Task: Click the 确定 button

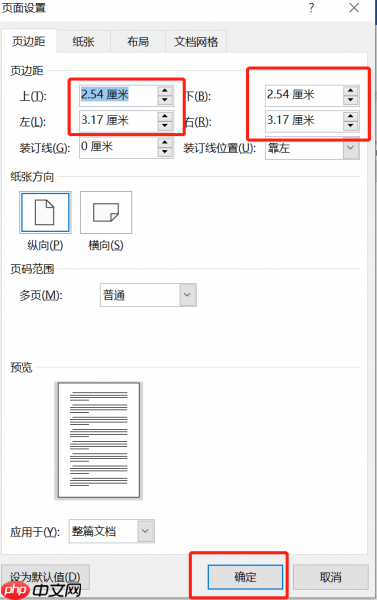Action: pyautogui.click(x=245, y=577)
